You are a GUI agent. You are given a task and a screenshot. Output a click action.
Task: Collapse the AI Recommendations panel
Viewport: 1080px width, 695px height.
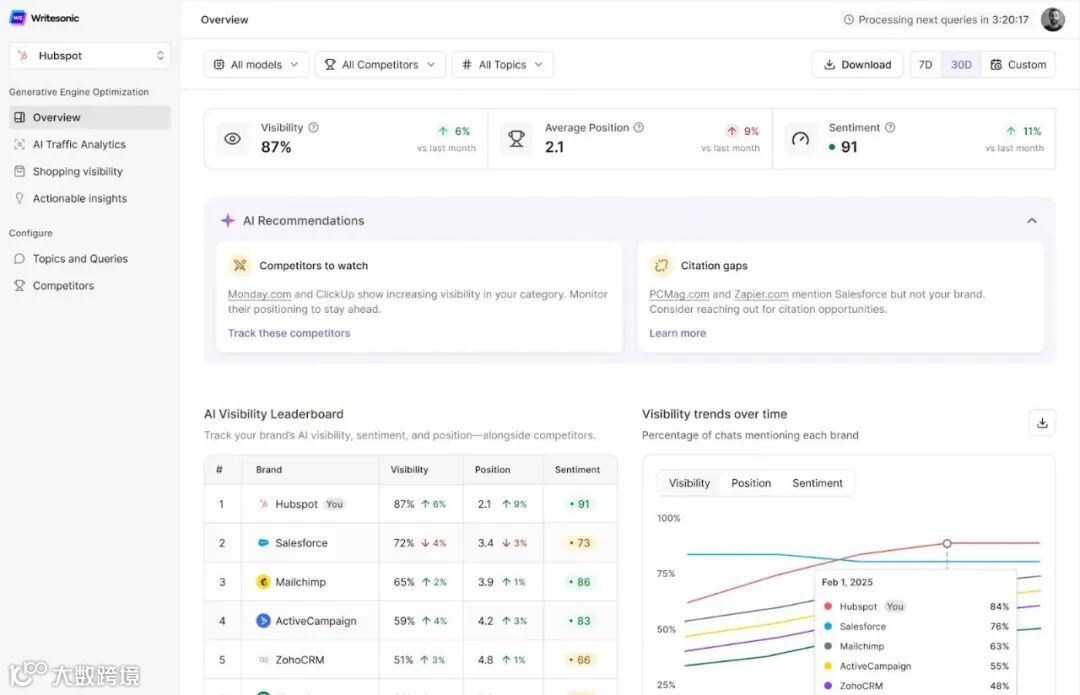(1032, 221)
